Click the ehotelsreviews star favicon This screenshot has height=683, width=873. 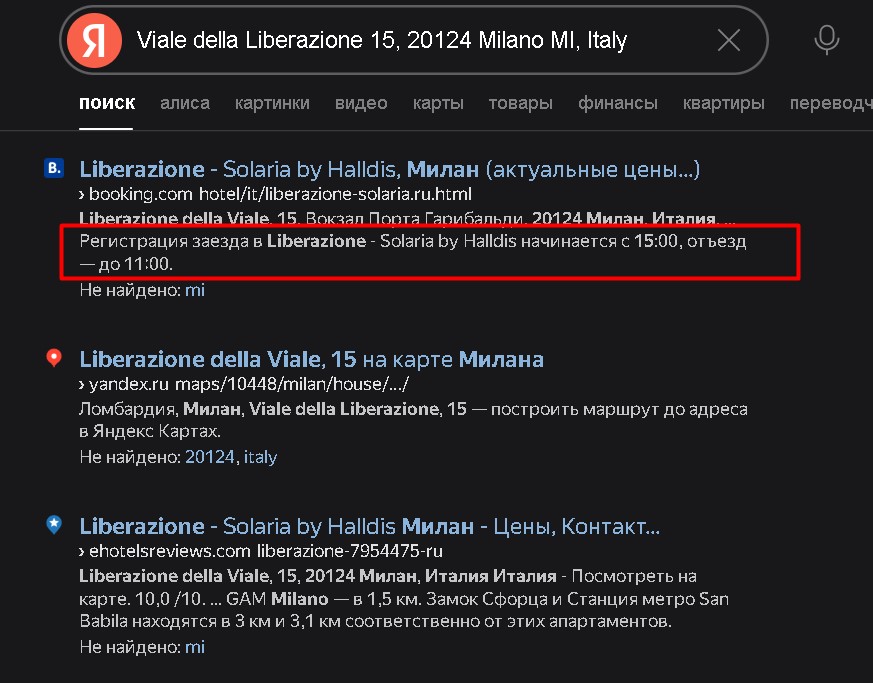point(54,524)
